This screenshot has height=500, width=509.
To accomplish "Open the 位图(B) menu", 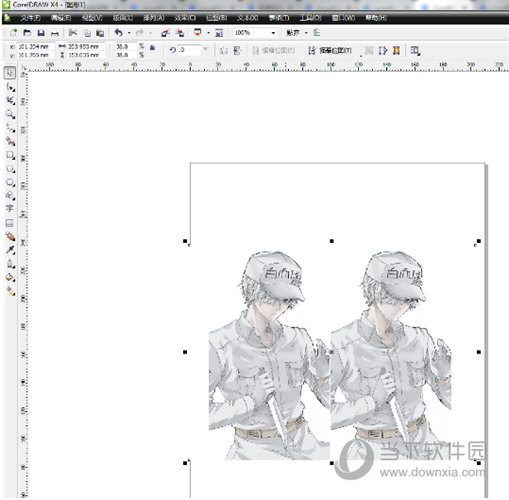I will tap(216, 18).
